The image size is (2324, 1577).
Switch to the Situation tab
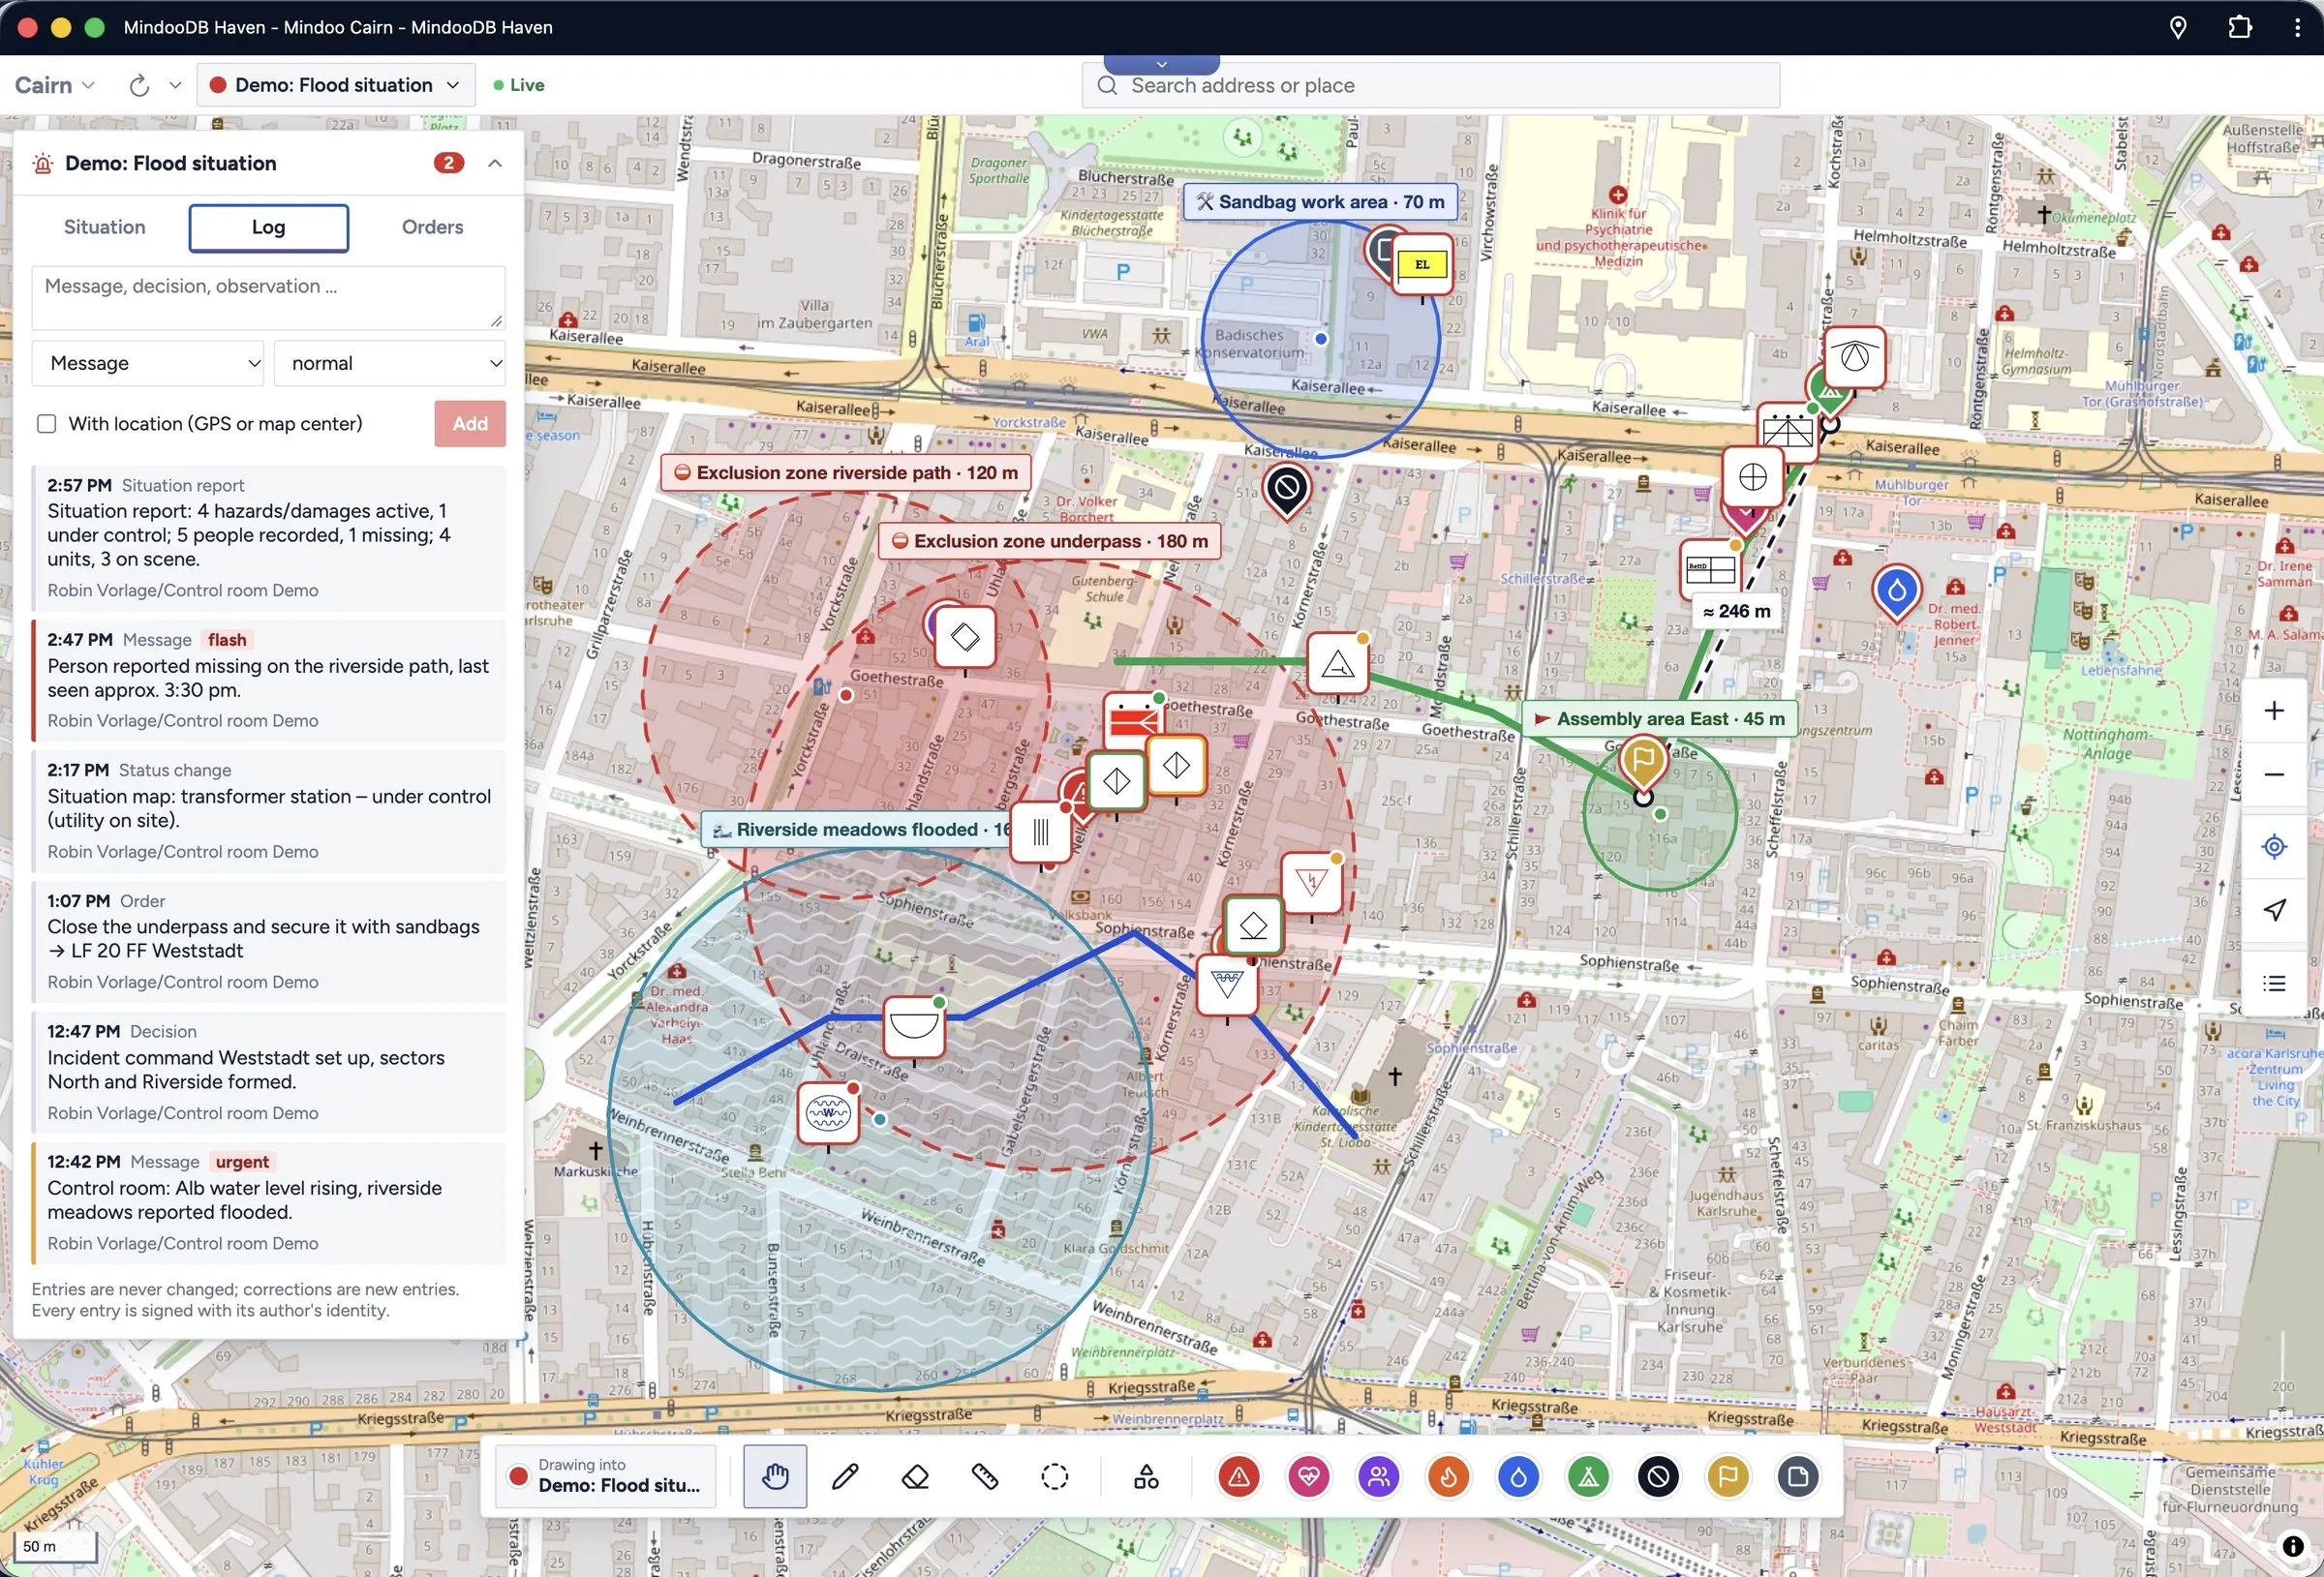(x=104, y=227)
